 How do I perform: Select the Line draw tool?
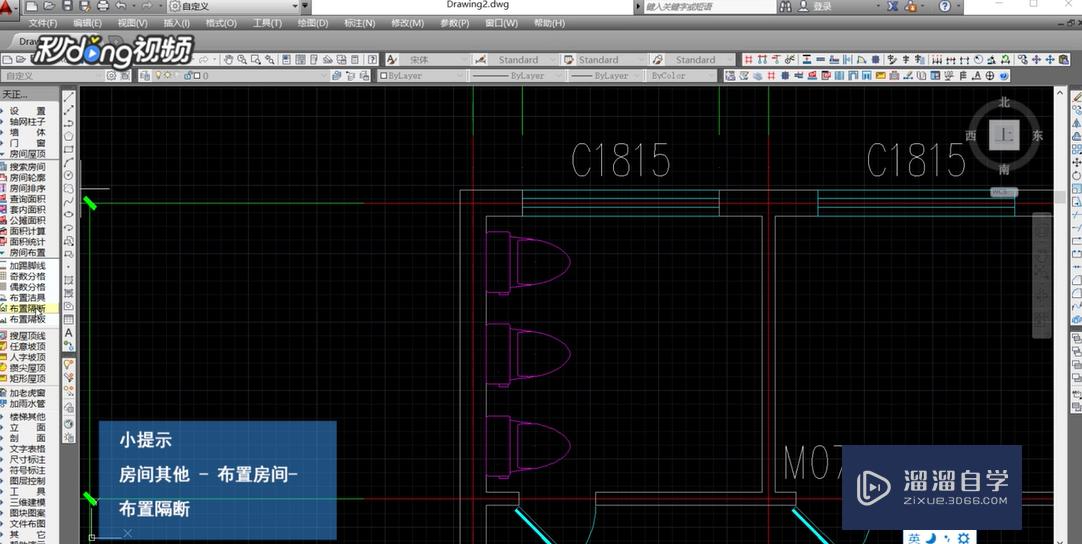(69, 97)
